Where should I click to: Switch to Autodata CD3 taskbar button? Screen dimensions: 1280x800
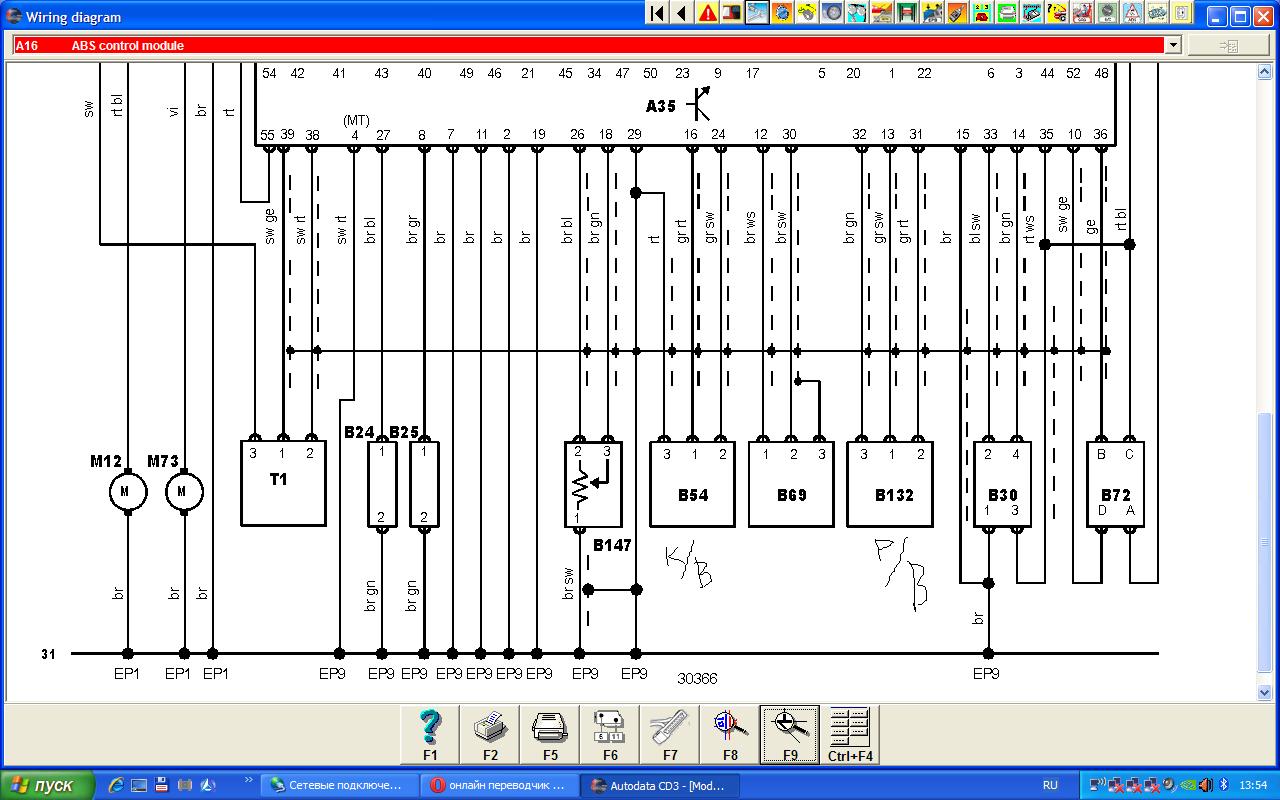(x=660, y=785)
